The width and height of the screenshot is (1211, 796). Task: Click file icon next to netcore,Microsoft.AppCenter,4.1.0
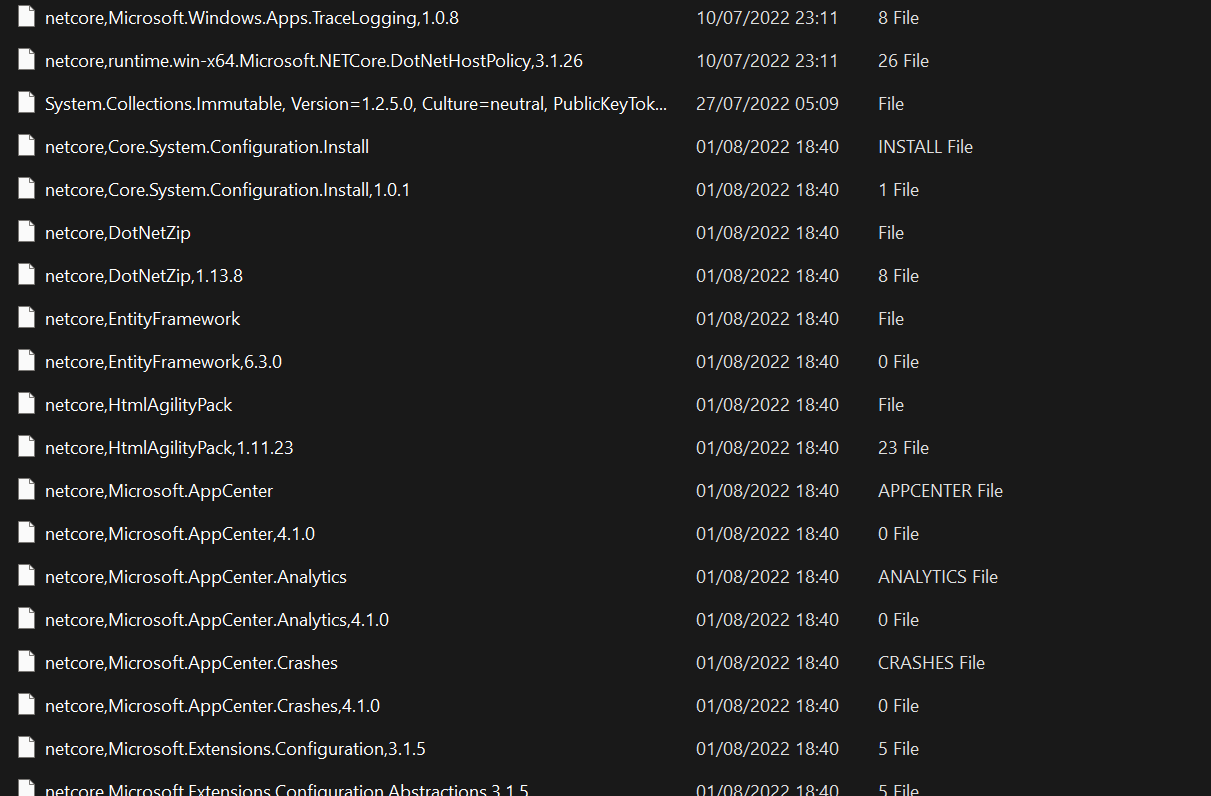[x=27, y=534]
